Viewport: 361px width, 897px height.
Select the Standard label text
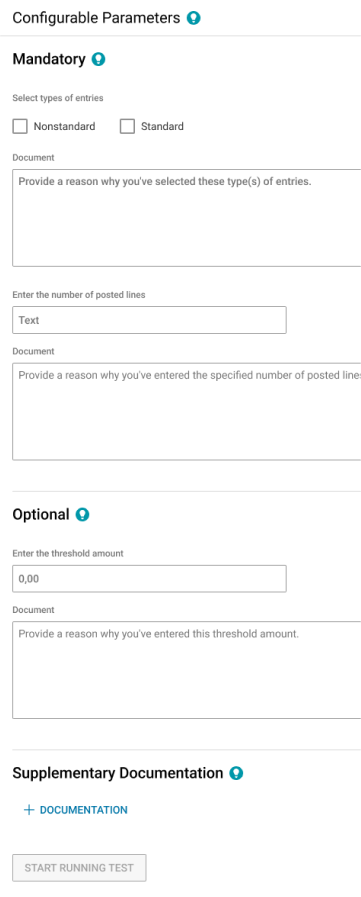(162, 126)
